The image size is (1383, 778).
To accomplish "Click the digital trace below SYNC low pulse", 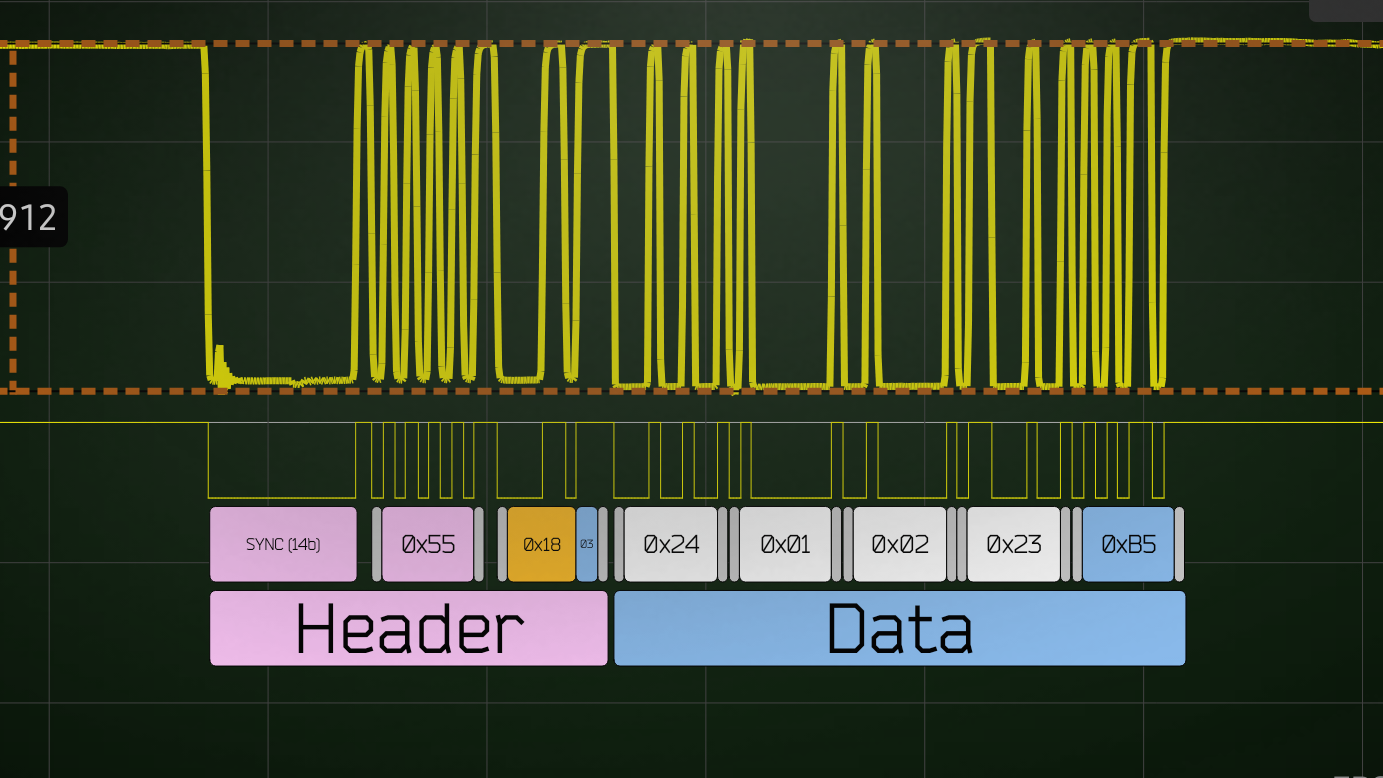I will pos(283,497).
